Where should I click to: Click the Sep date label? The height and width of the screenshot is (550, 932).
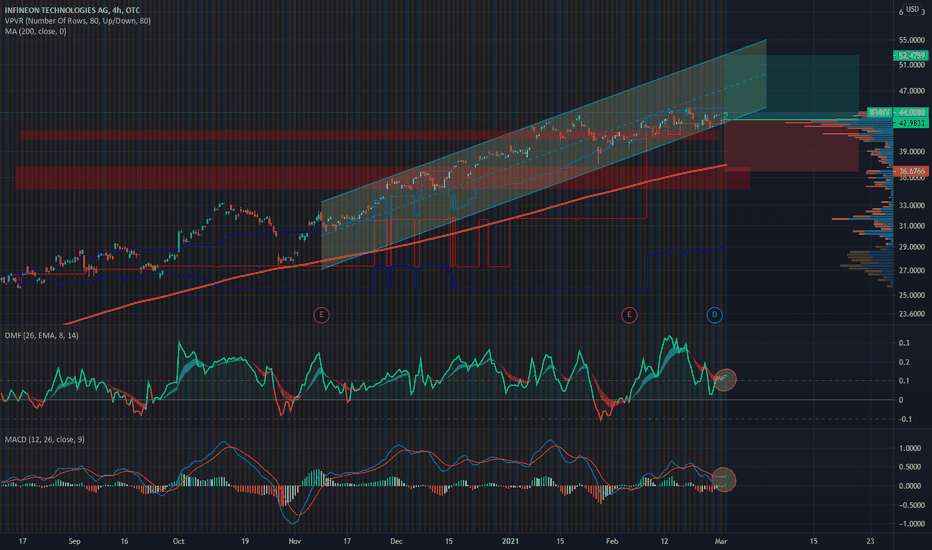click(74, 541)
